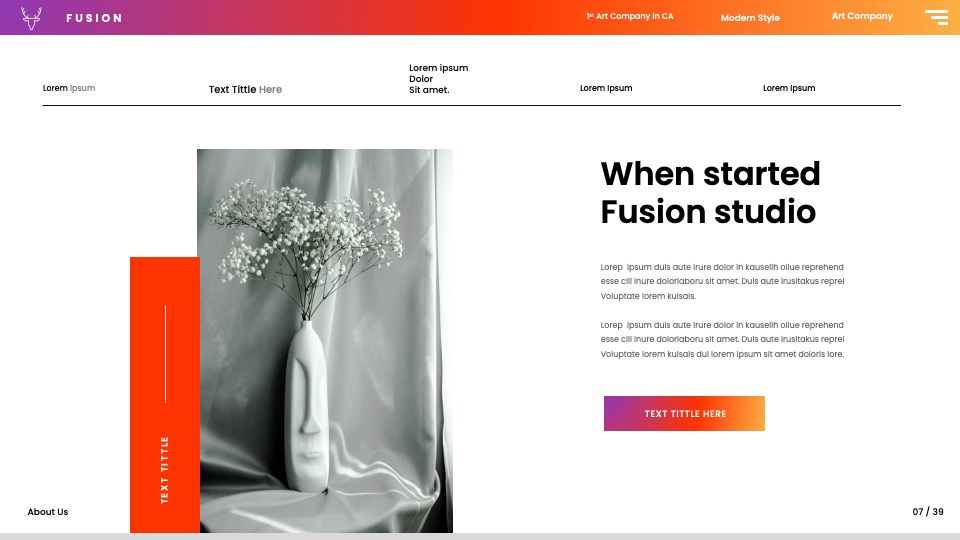Image resolution: width=960 pixels, height=540 pixels.
Task: Click the gradient TEXT TITTLE HERE button
Action: (x=684, y=413)
